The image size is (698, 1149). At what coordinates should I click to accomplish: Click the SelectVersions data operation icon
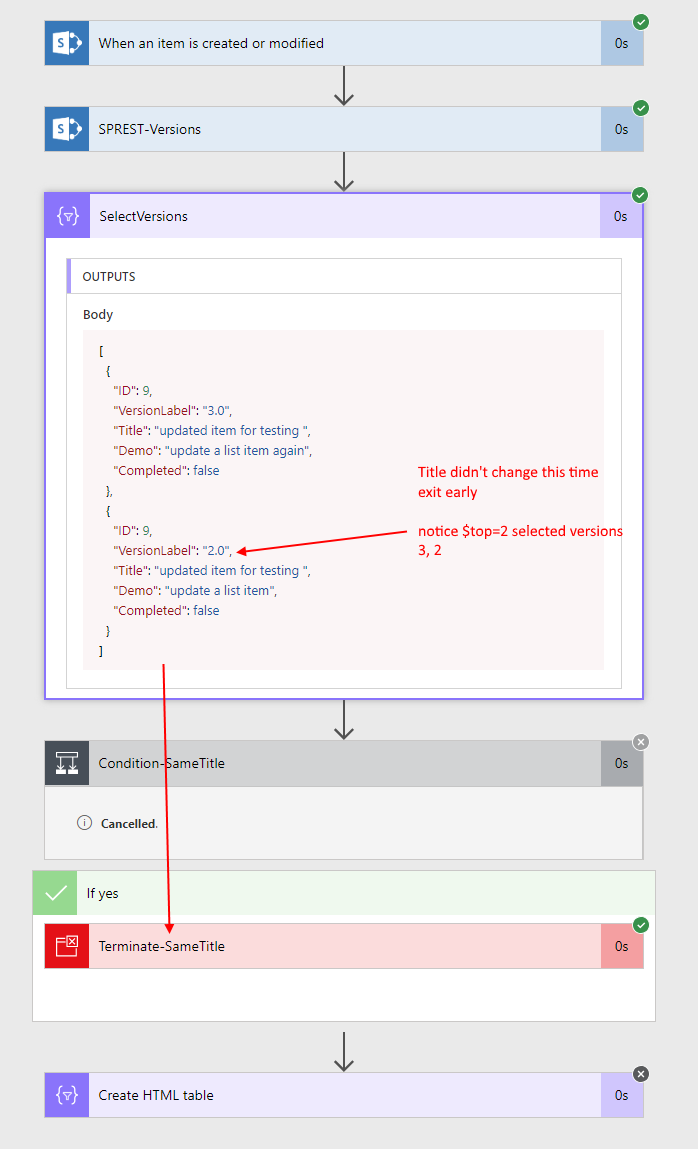pos(67,216)
